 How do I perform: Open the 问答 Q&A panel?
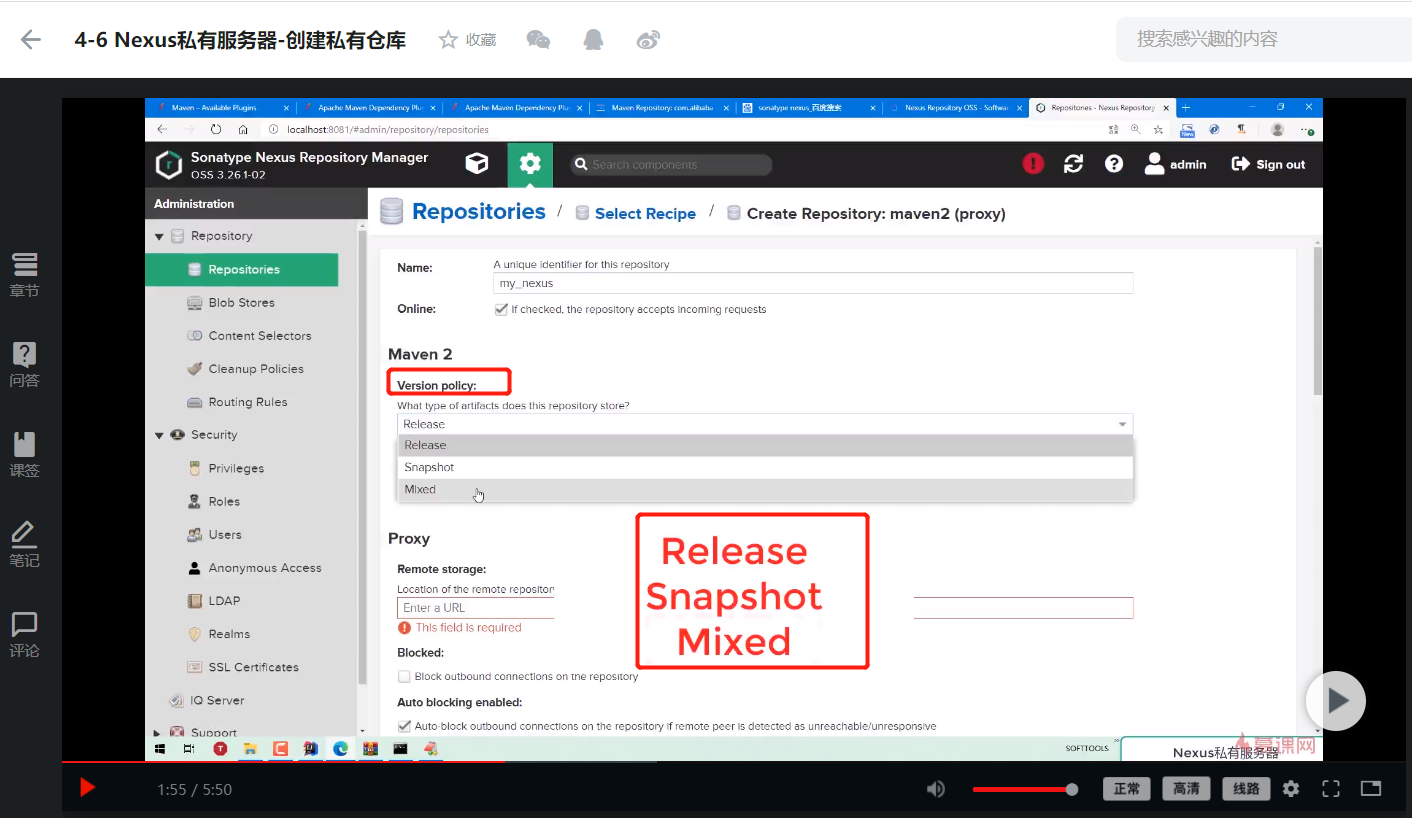click(25, 365)
